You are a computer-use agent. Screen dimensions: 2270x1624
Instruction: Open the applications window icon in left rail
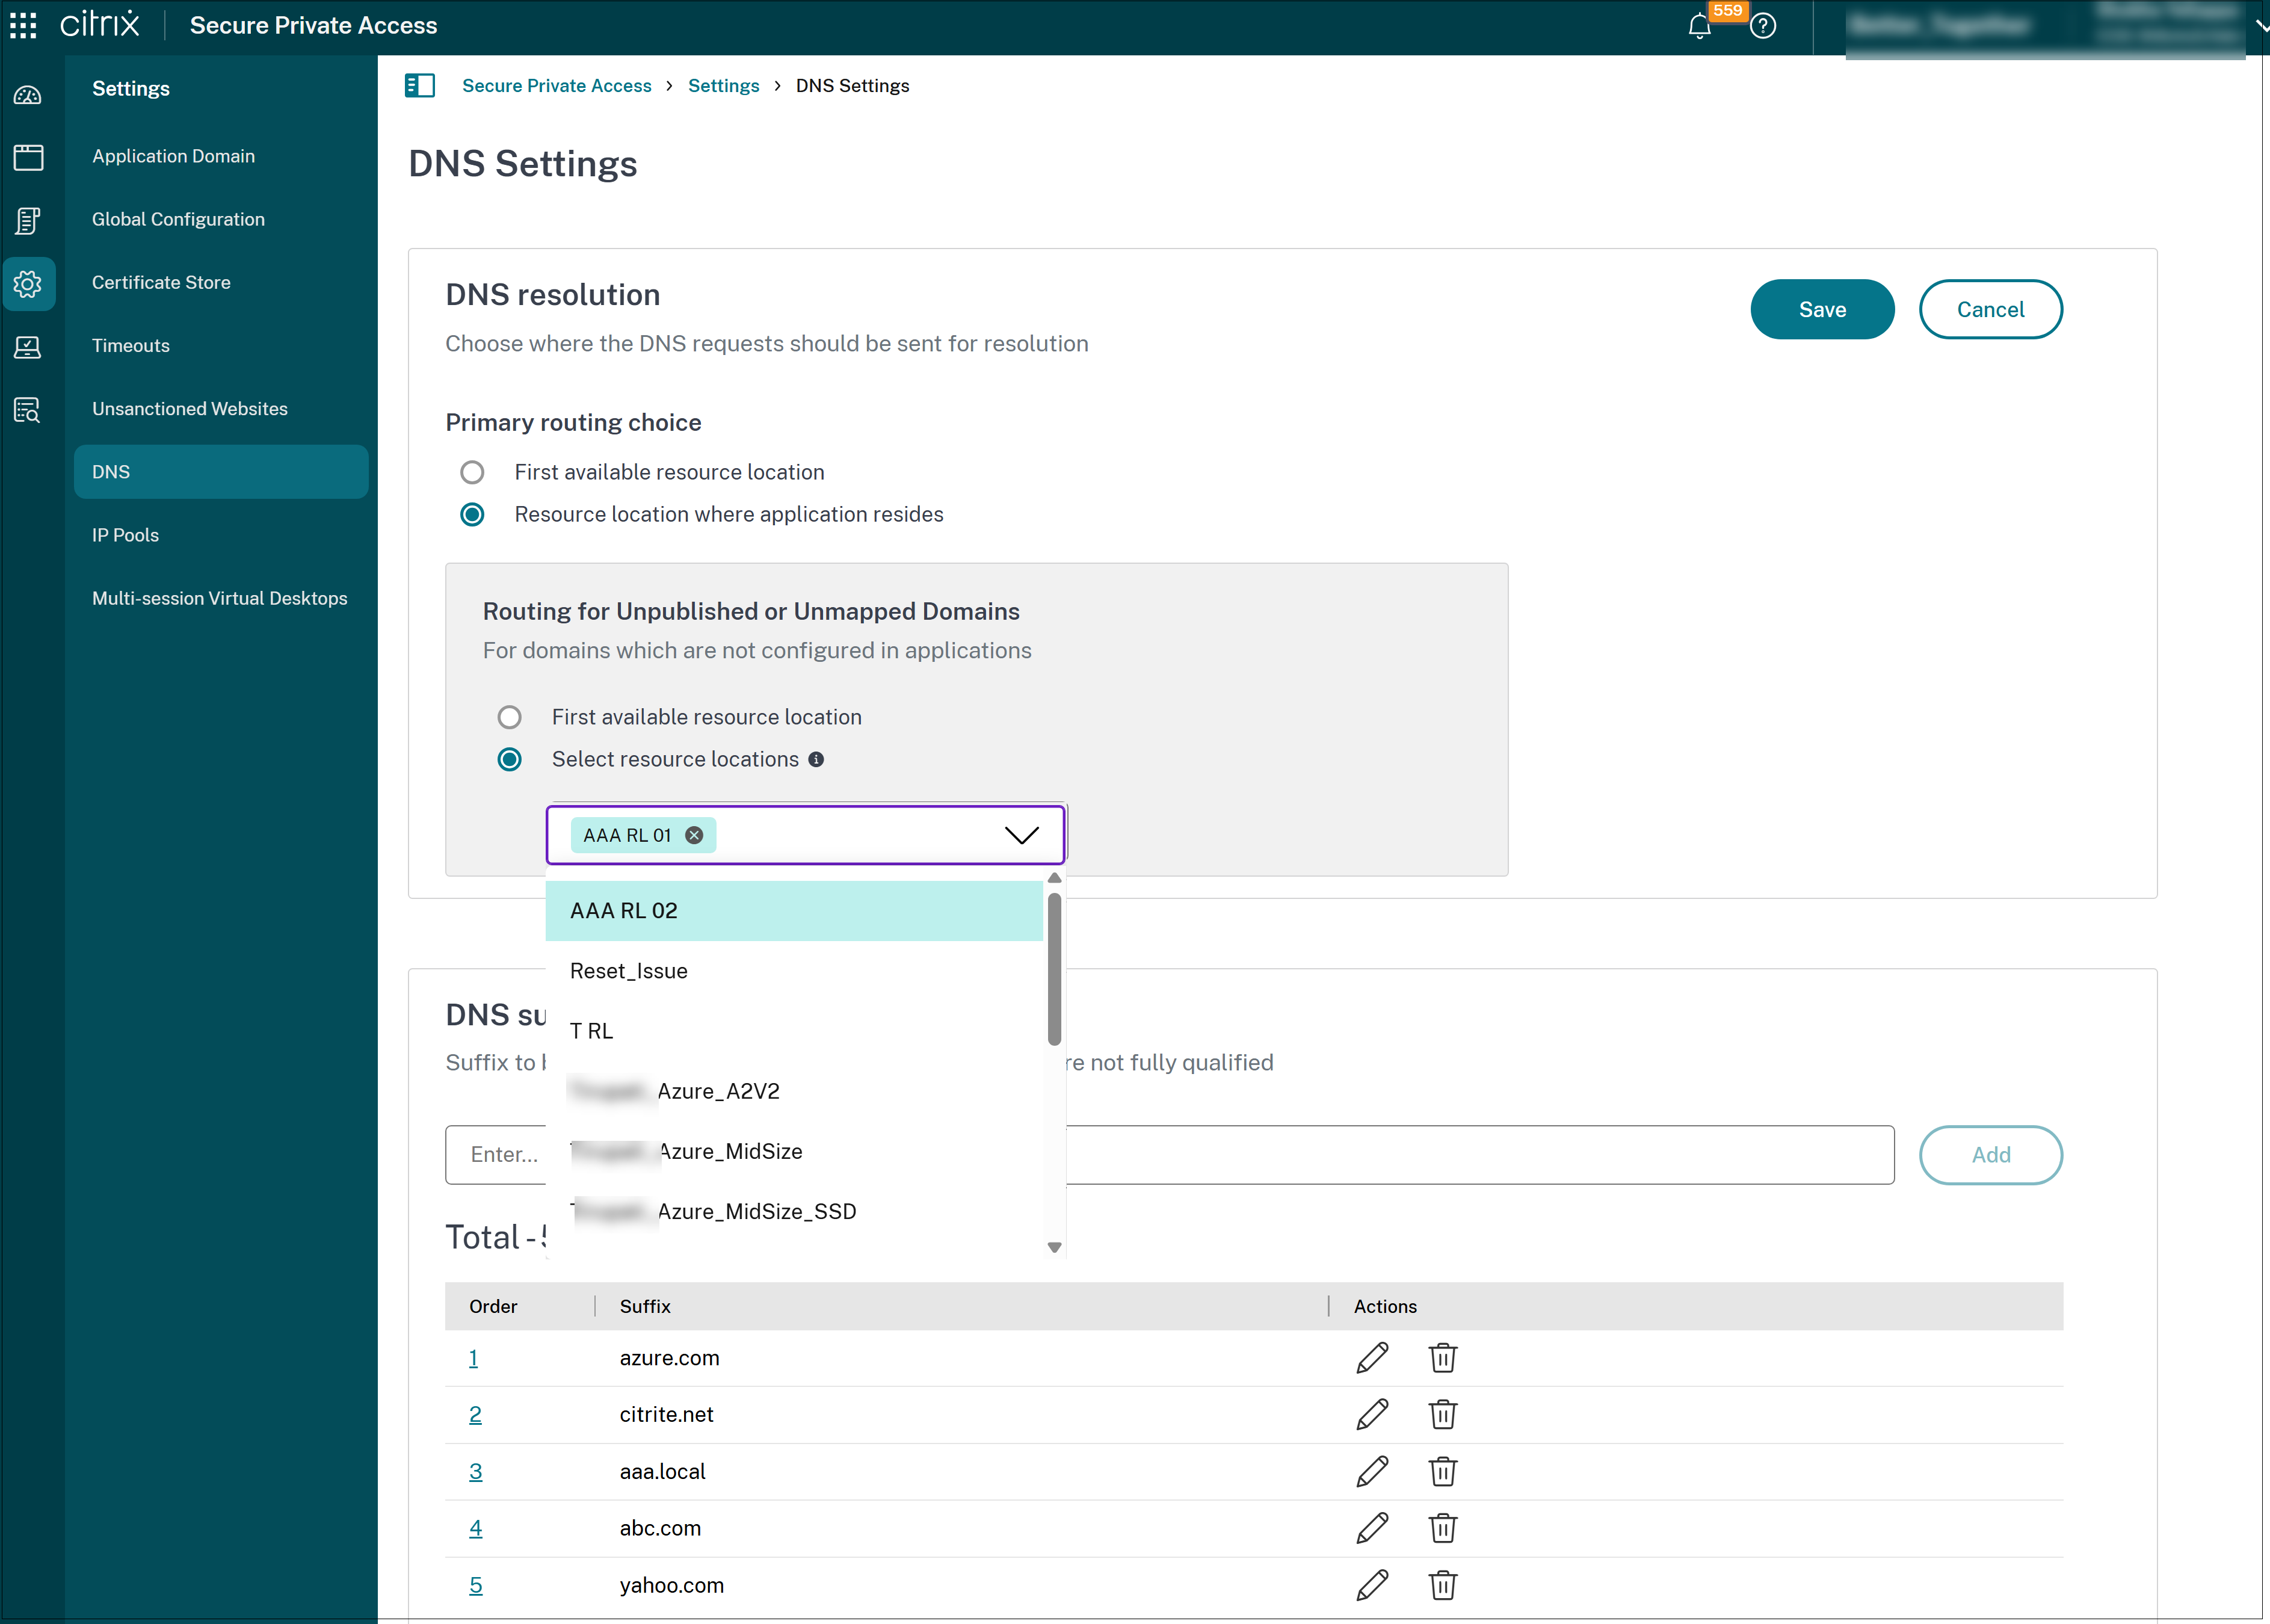[28, 157]
